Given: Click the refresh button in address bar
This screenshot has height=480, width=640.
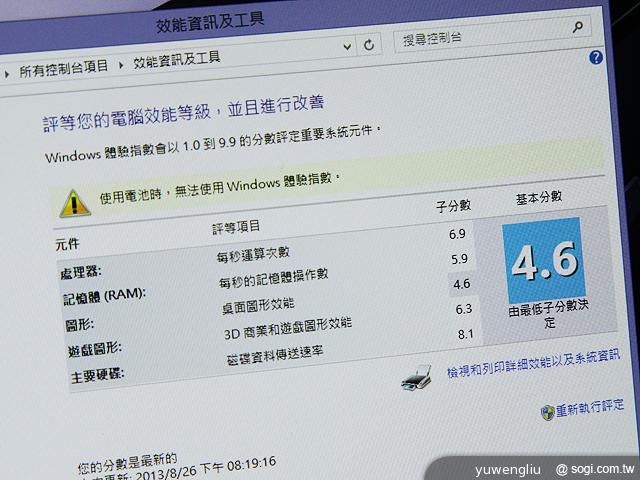Looking at the screenshot, I should click(369, 44).
